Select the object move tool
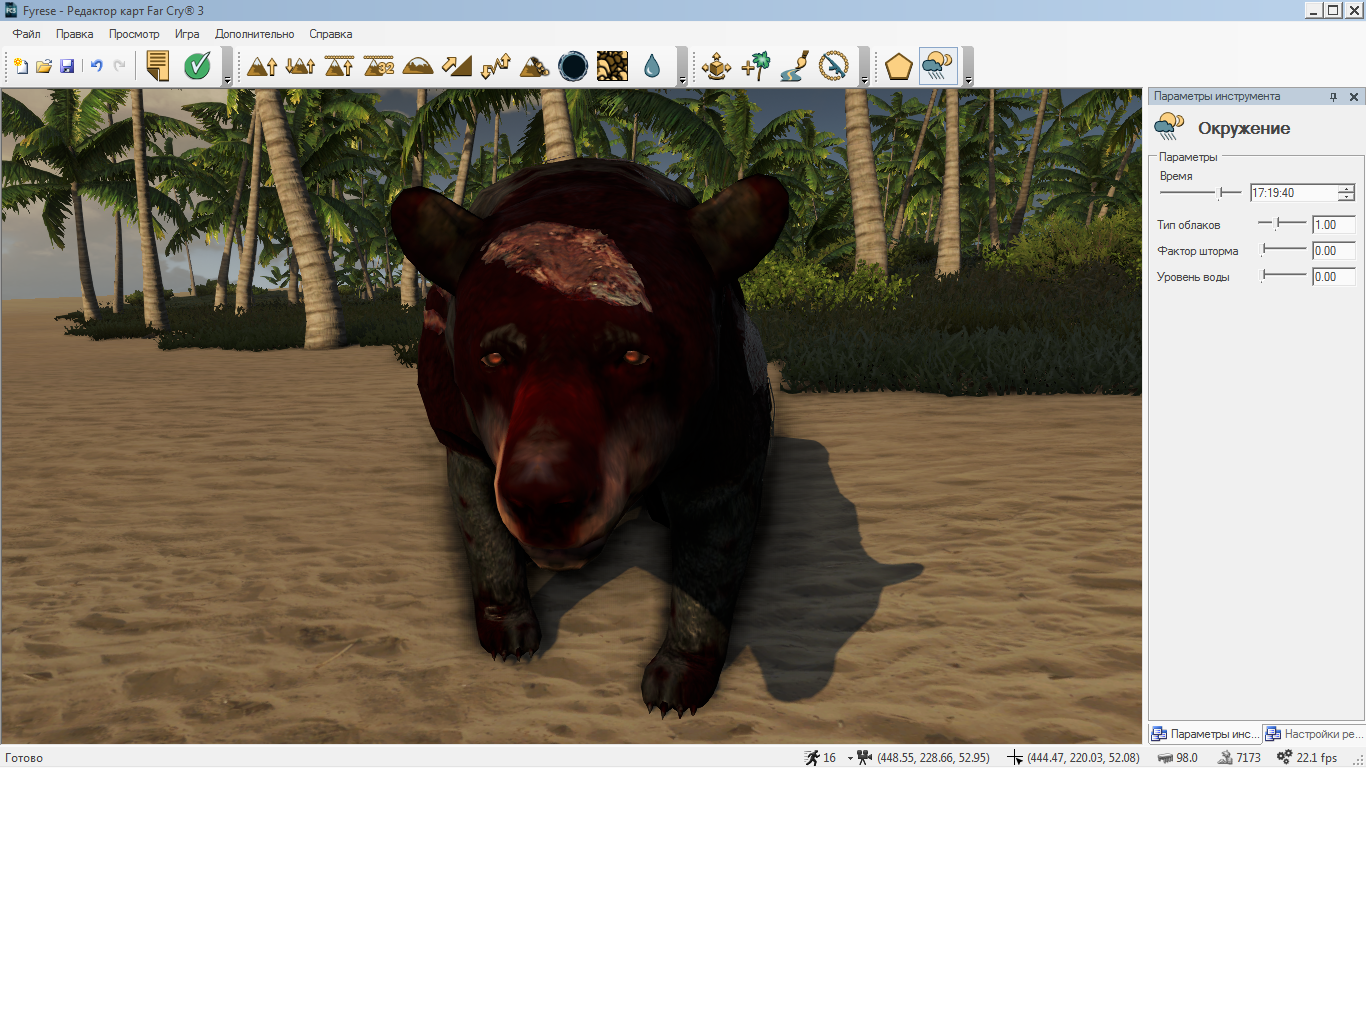Image resolution: width=1366 pixels, height=1024 pixels. [716, 66]
